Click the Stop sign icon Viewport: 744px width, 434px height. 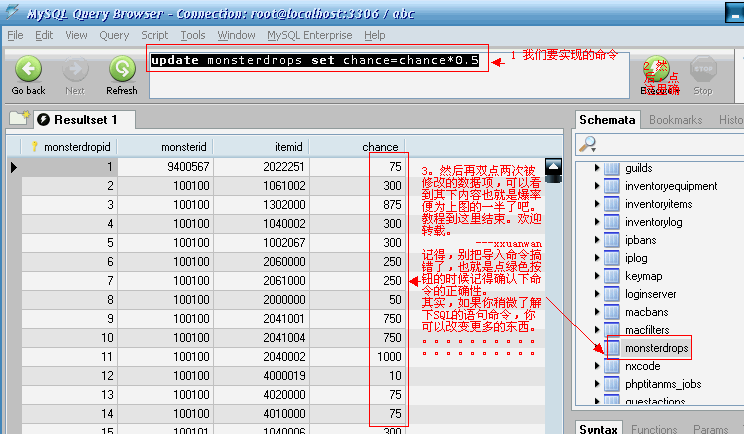[x=703, y=69]
